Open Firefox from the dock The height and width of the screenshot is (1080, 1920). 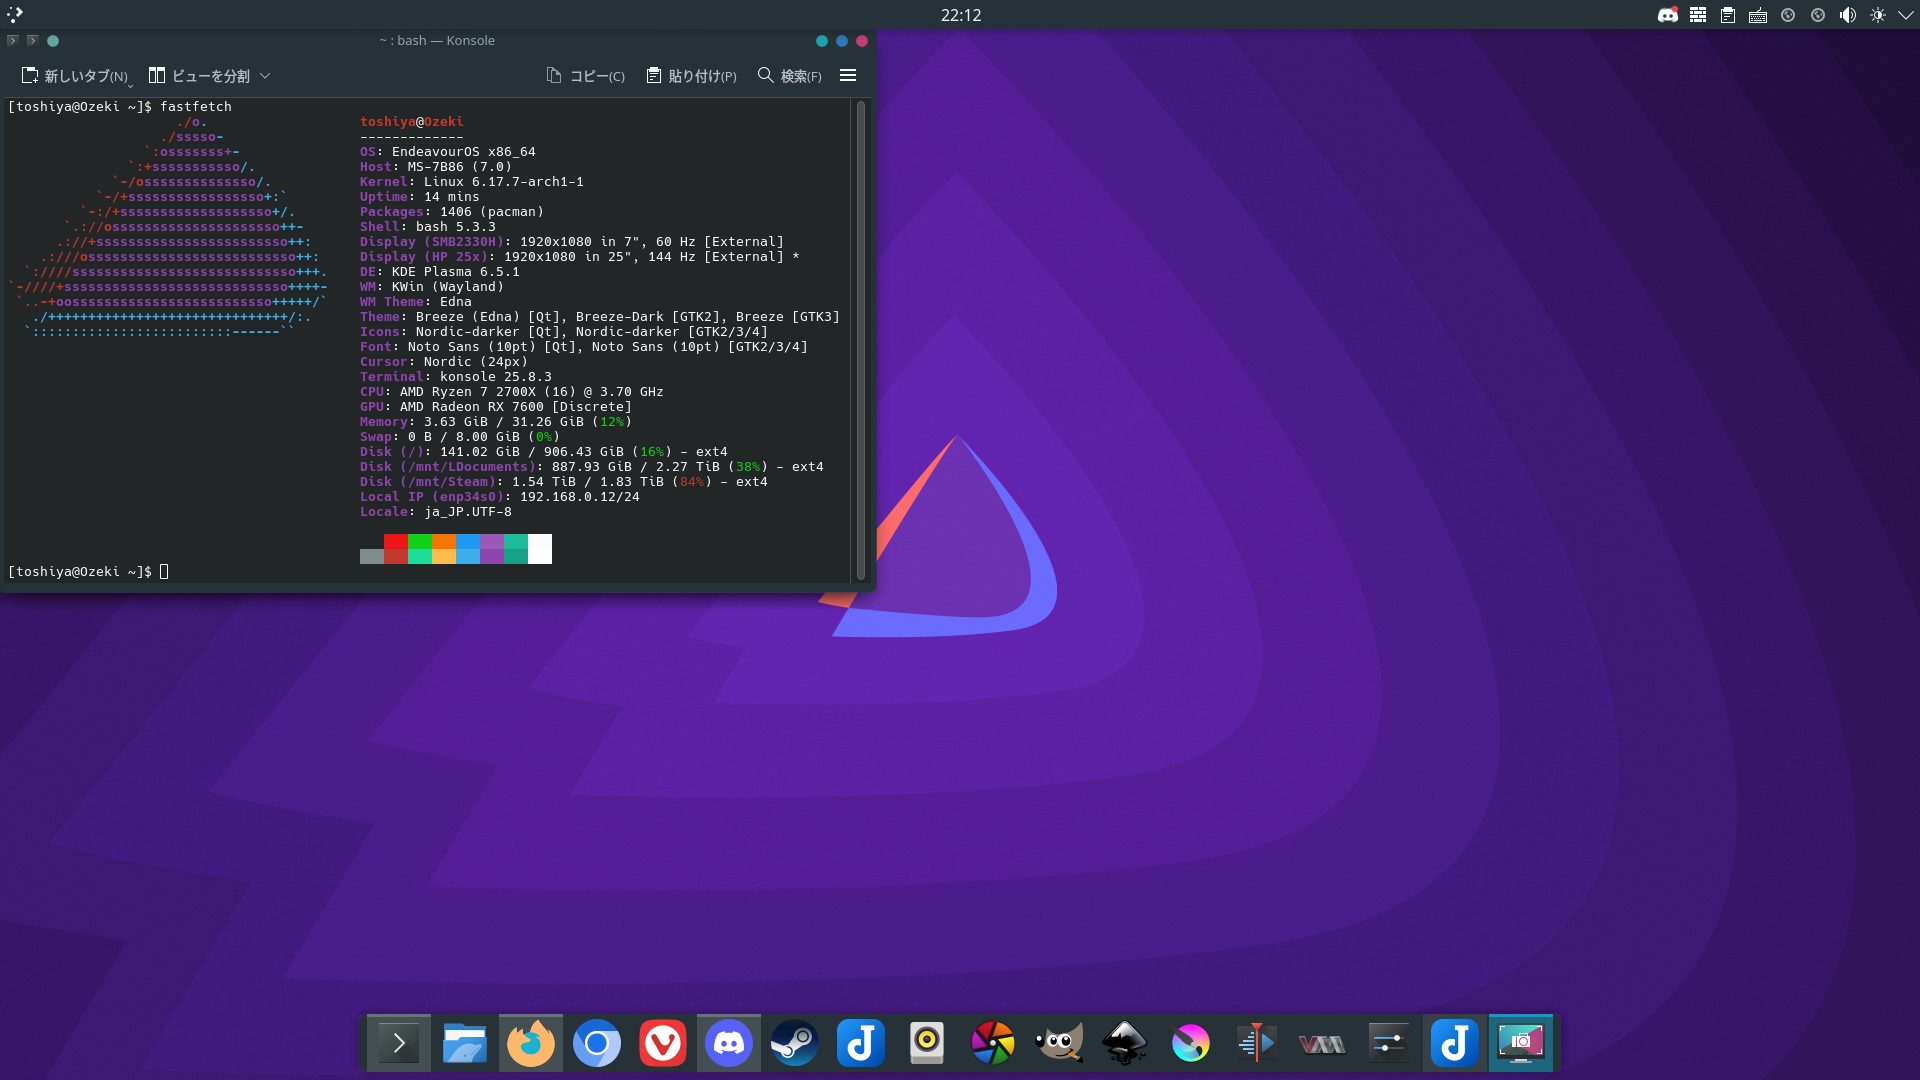click(530, 1044)
